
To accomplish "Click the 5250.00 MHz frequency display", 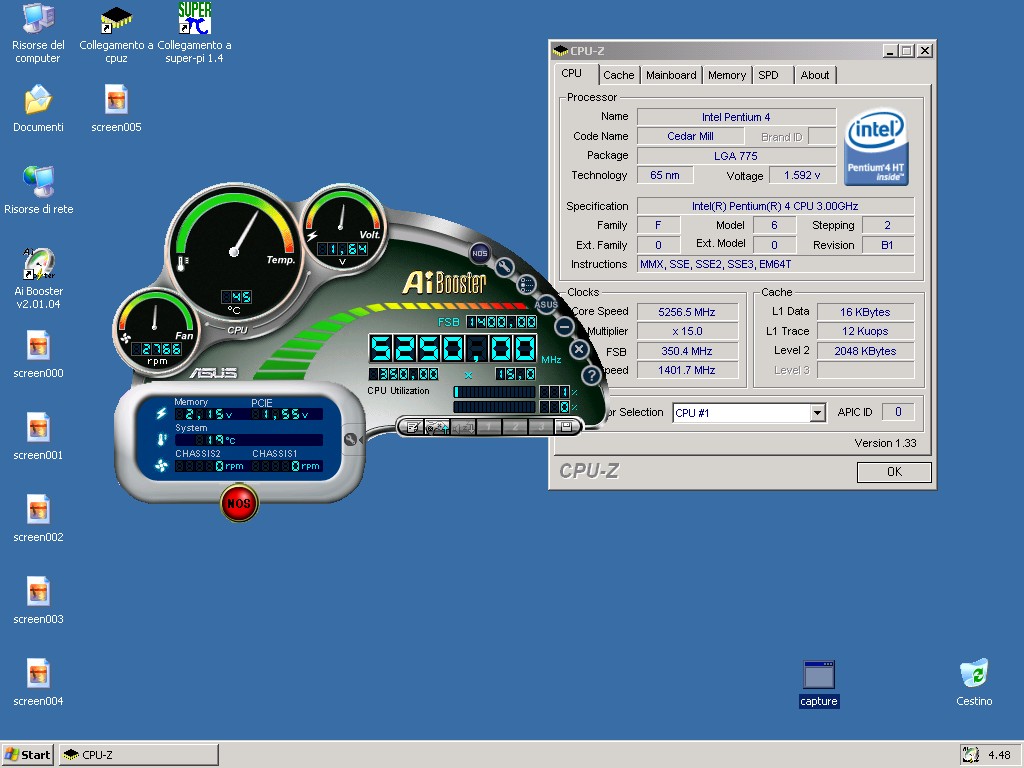I will tap(453, 349).
